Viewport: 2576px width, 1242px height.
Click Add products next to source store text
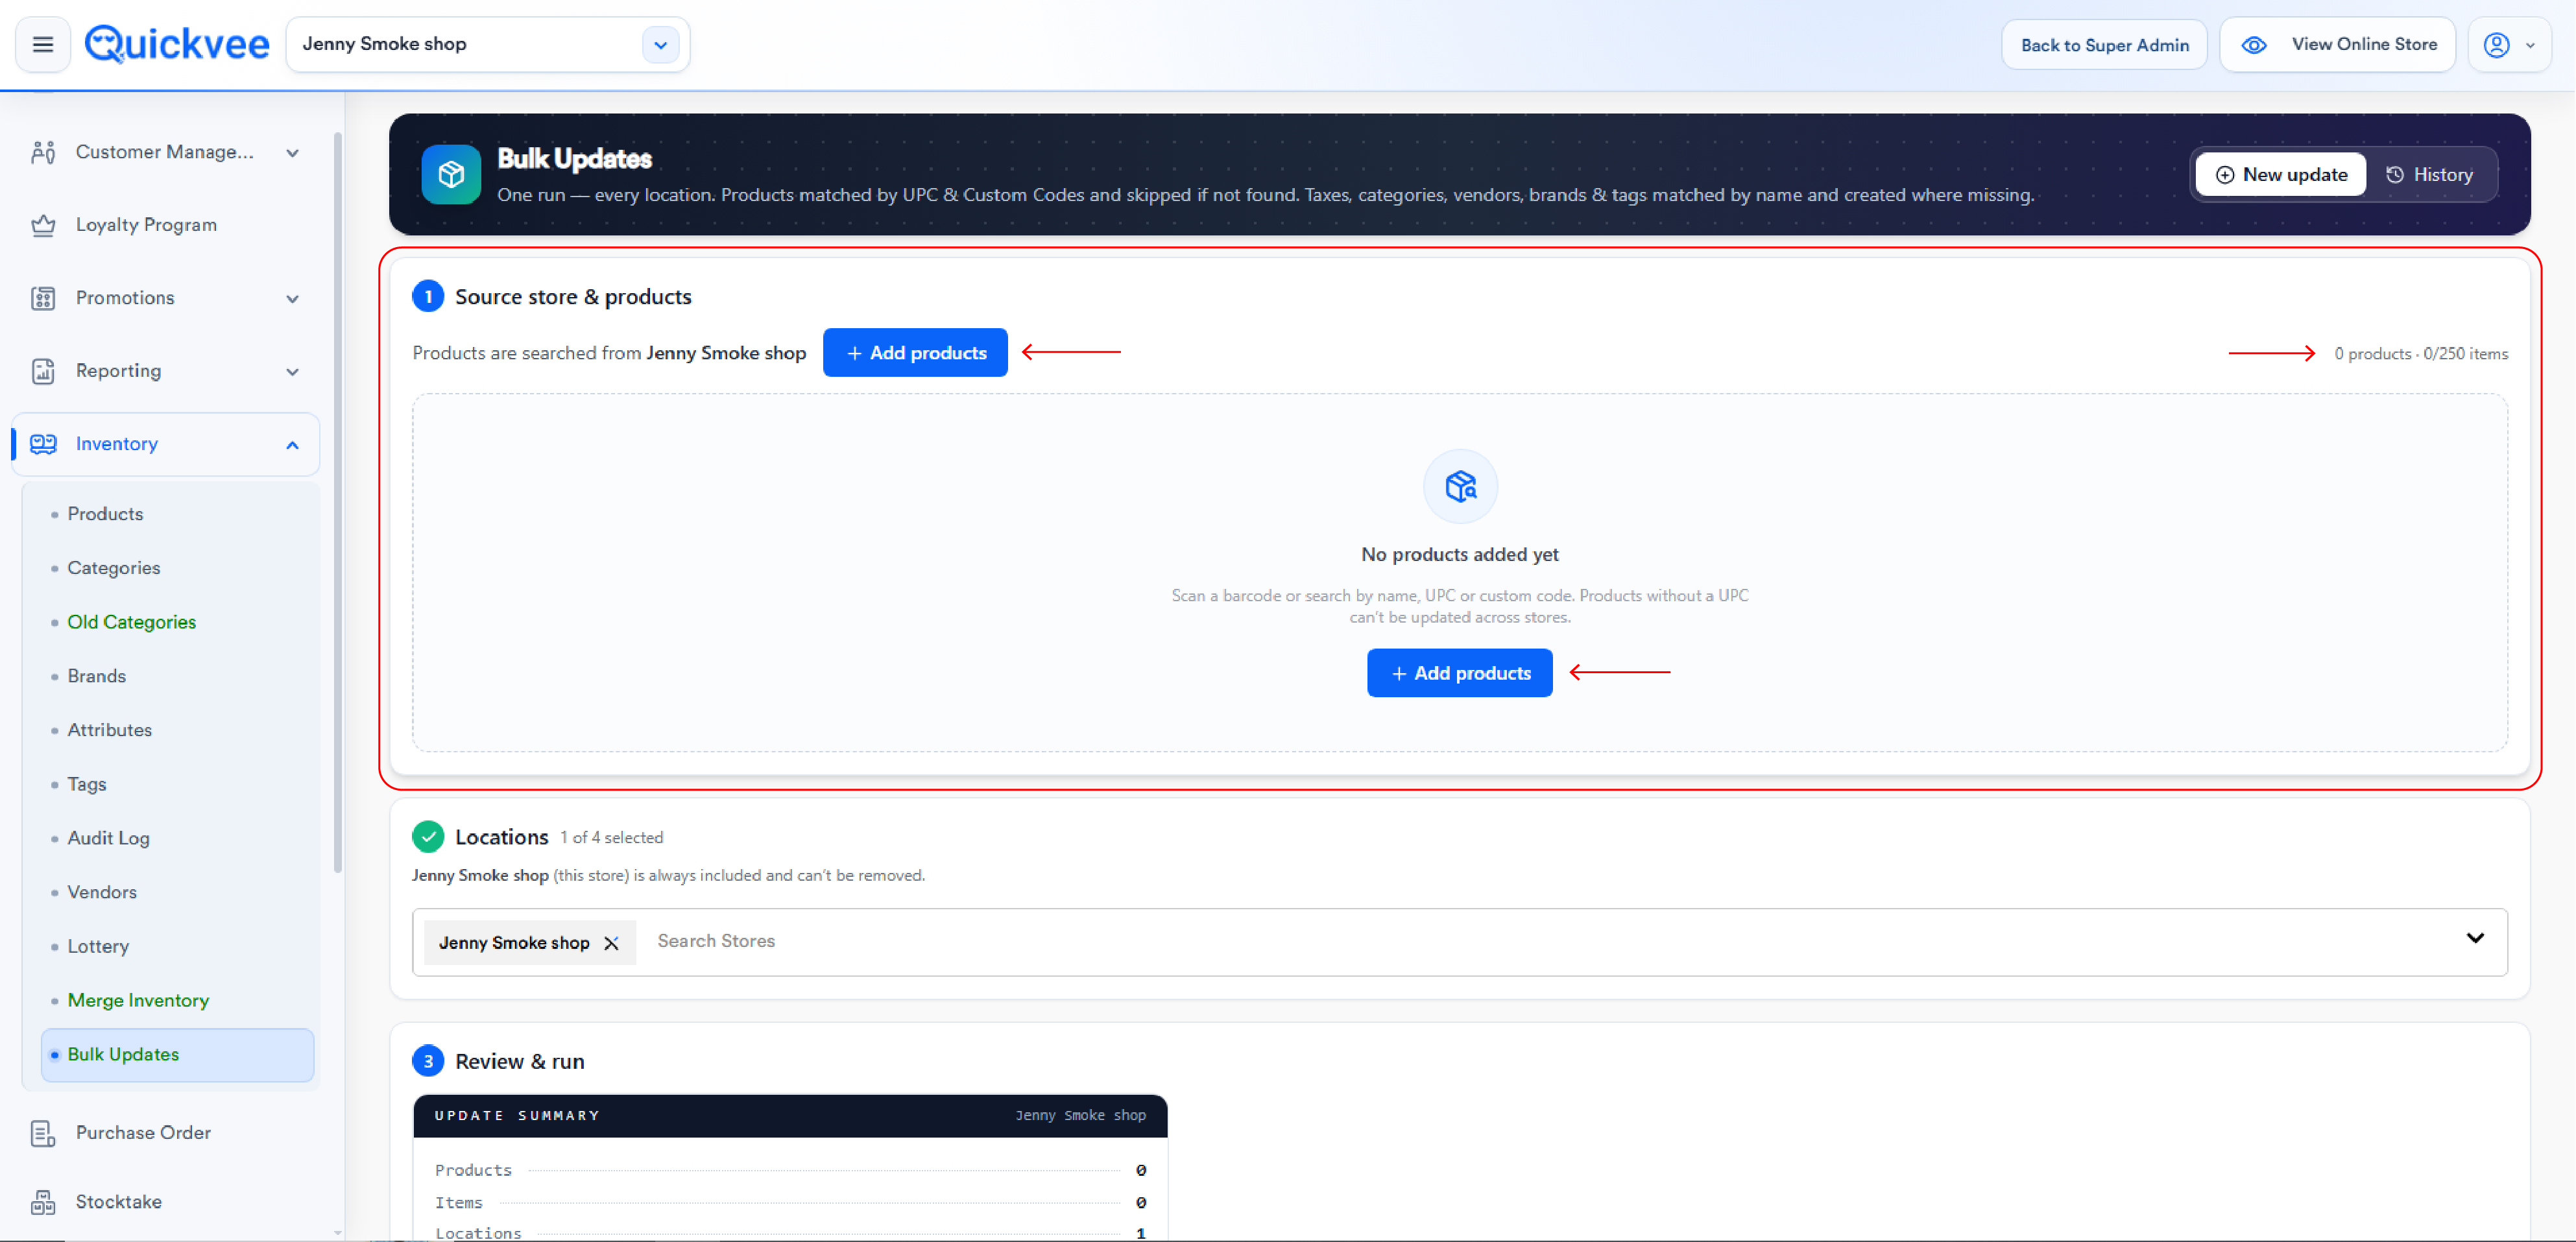coord(915,353)
